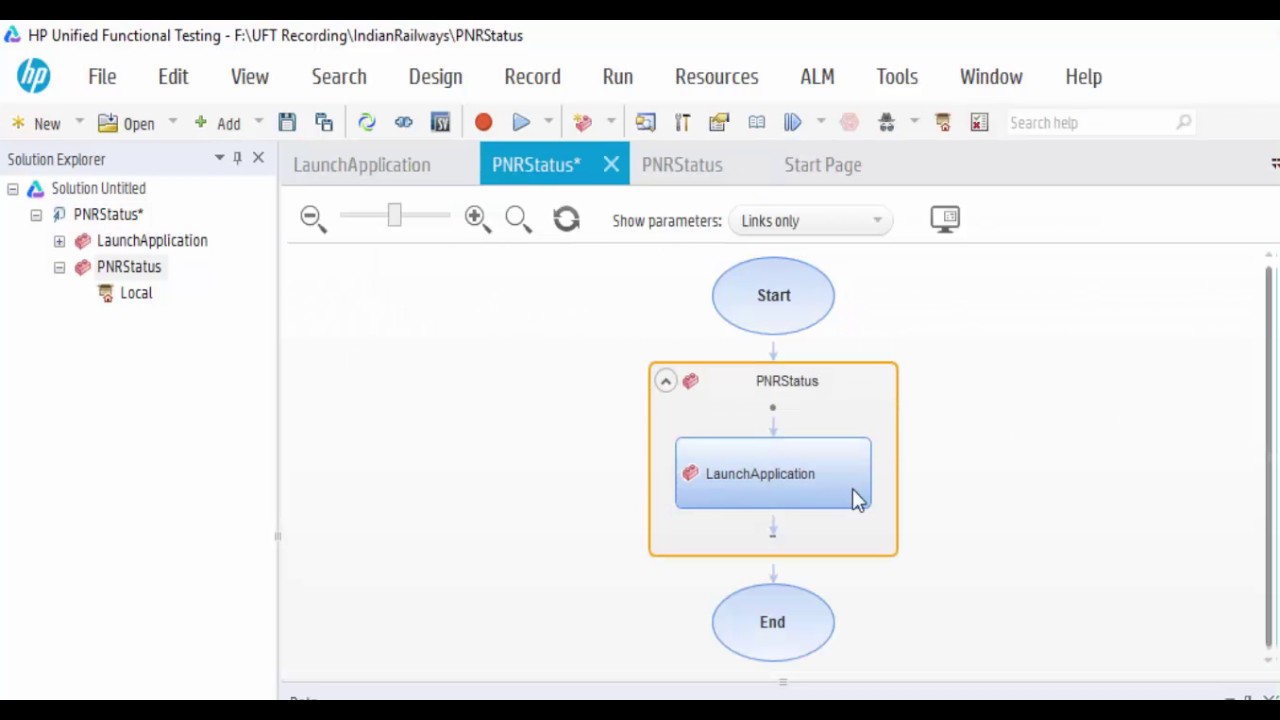
Task: Open the Window menu
Action: [991, 77]
